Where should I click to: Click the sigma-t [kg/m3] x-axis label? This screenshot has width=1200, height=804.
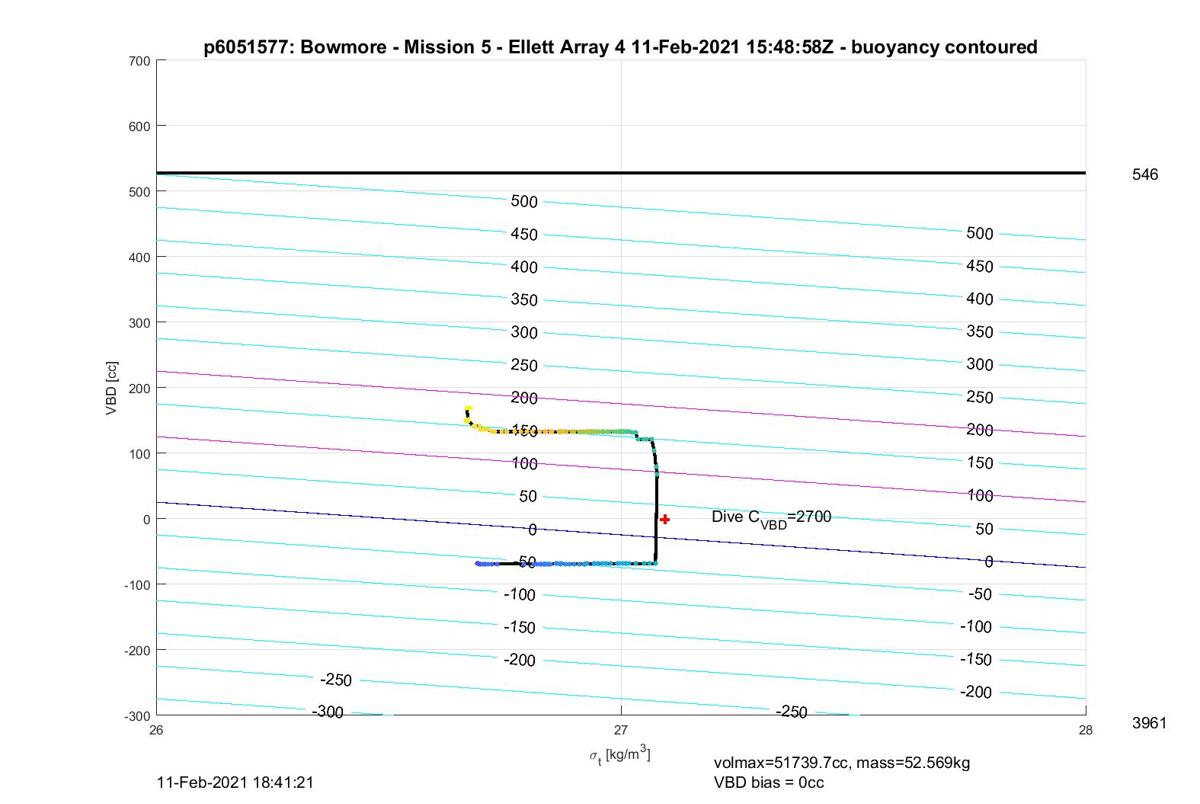click(x=620, y=755)
